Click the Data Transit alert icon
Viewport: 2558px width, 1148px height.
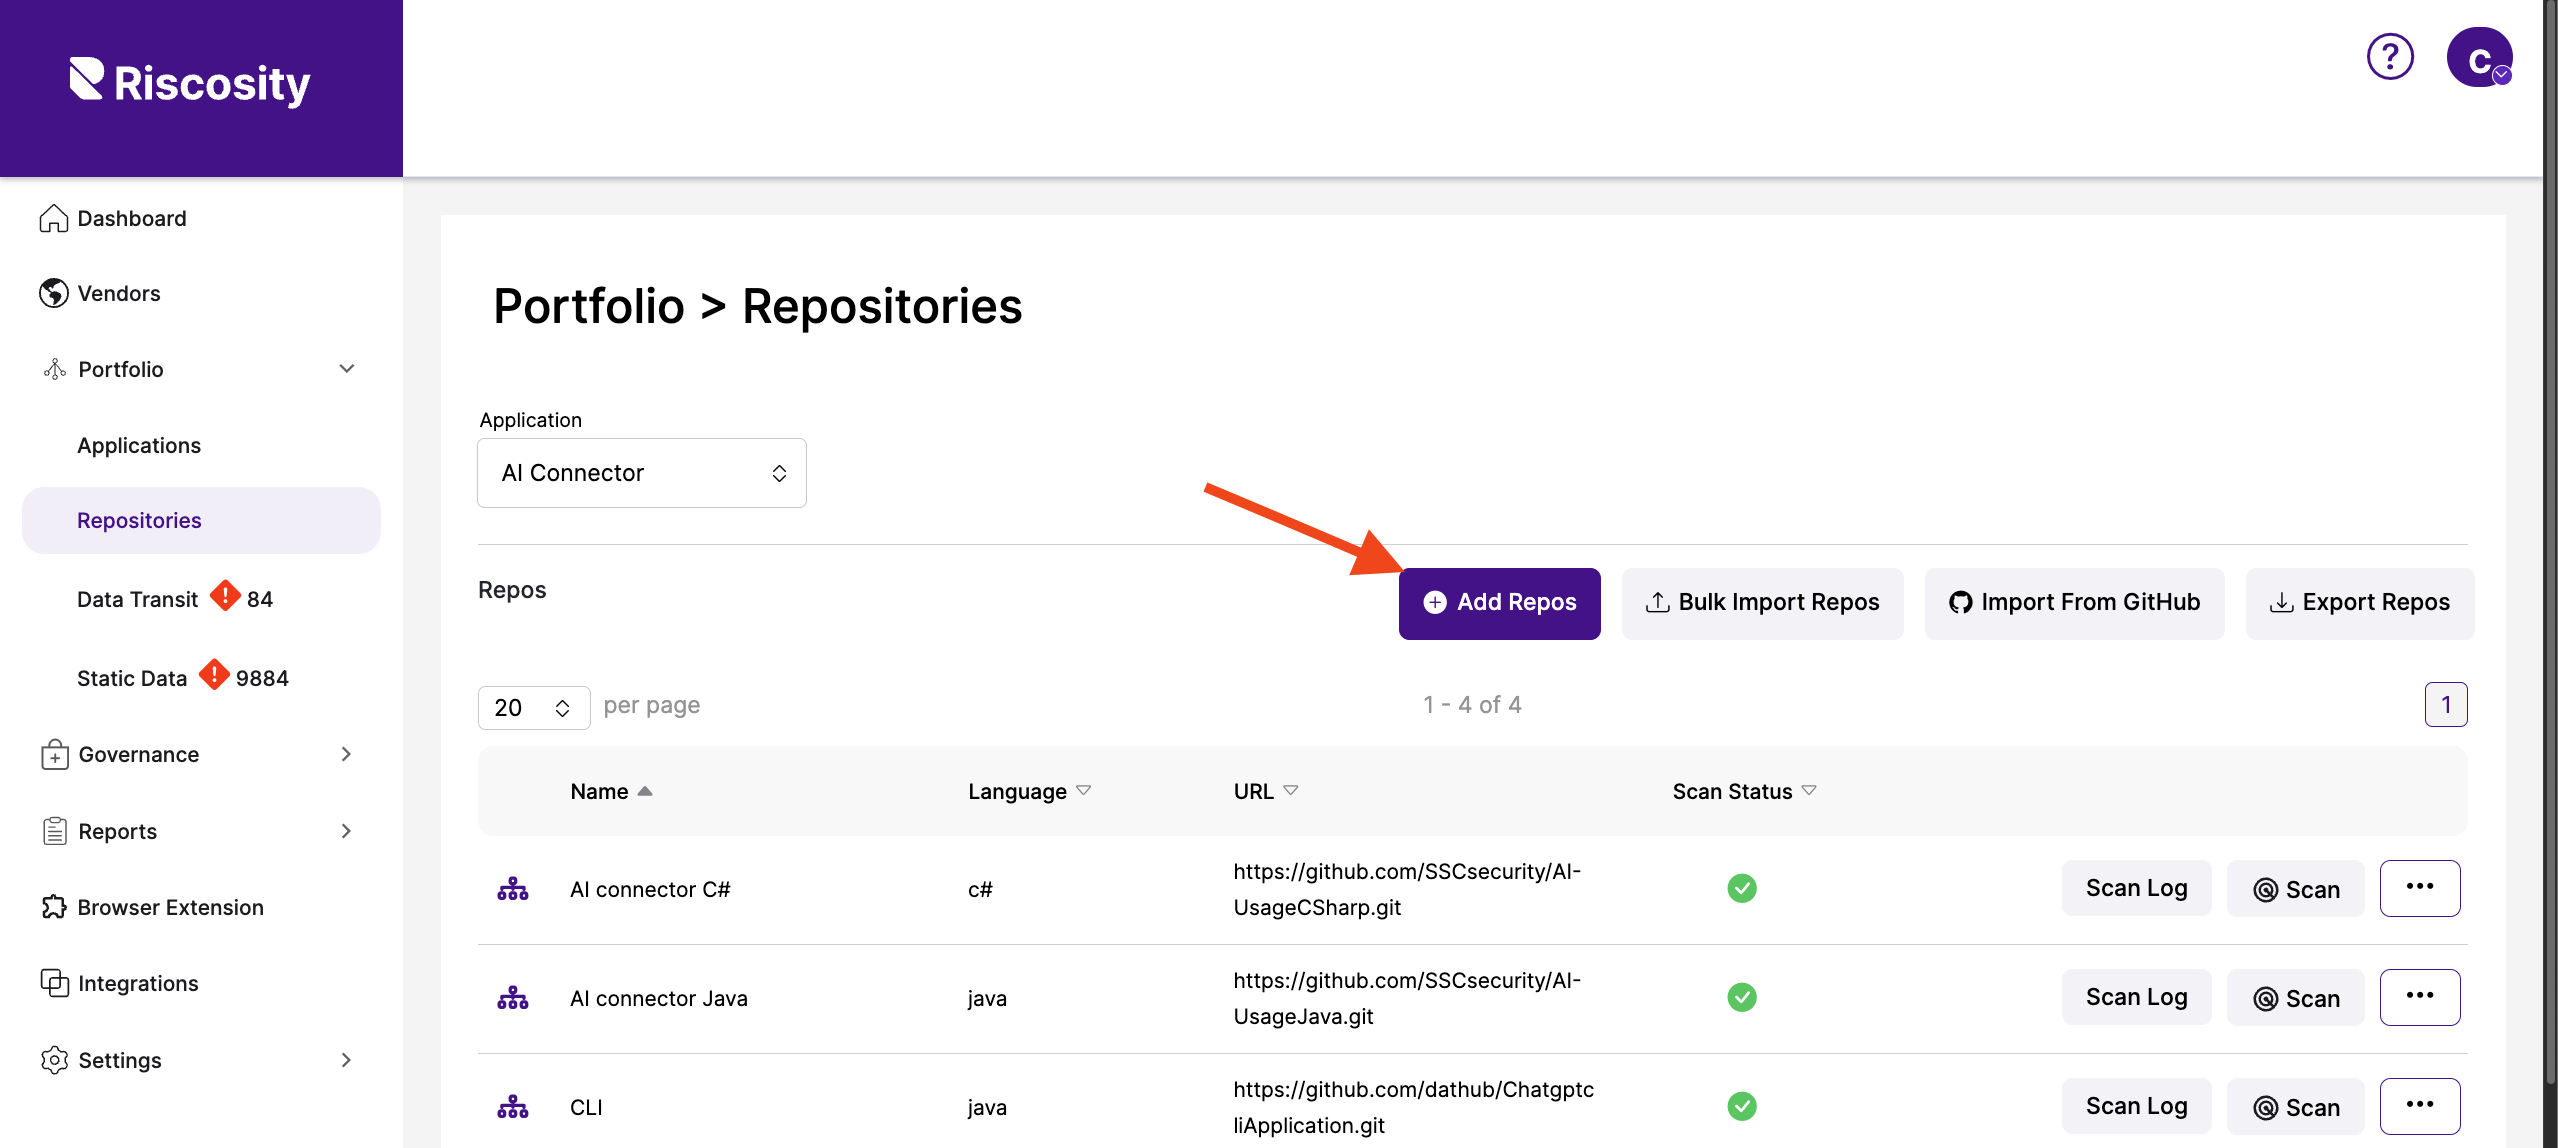[226, 596]
